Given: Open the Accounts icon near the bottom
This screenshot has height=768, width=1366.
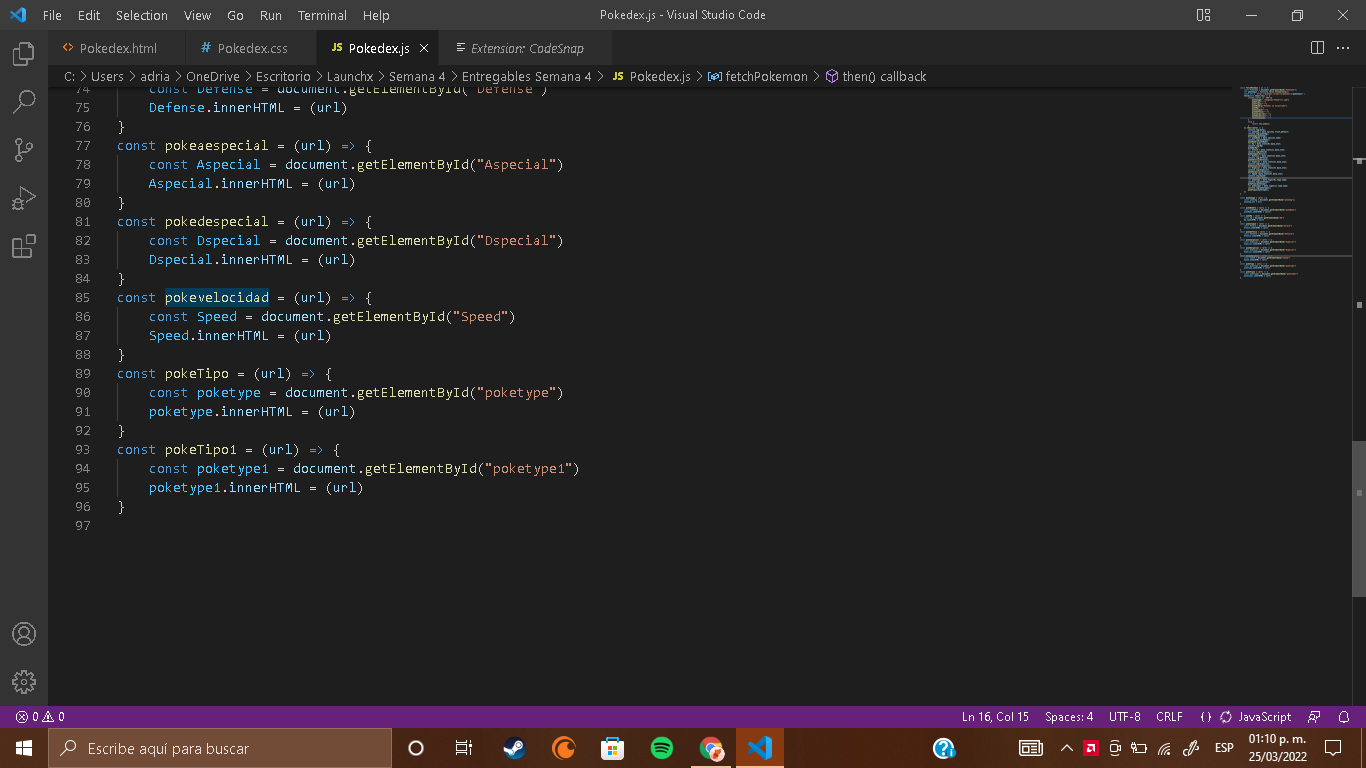Looking at the screenshot, I should click(23, 633).
